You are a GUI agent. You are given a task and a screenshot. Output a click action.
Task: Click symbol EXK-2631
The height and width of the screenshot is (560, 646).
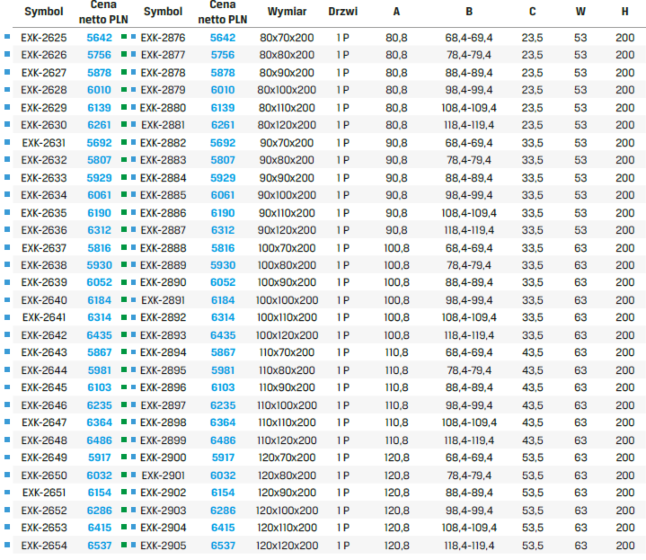click(x=44, y=143)
